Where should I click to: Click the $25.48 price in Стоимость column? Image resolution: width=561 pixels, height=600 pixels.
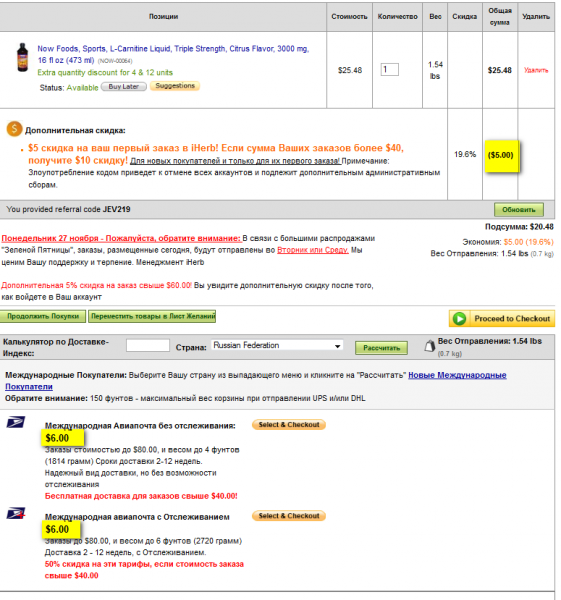coord(349,70)
